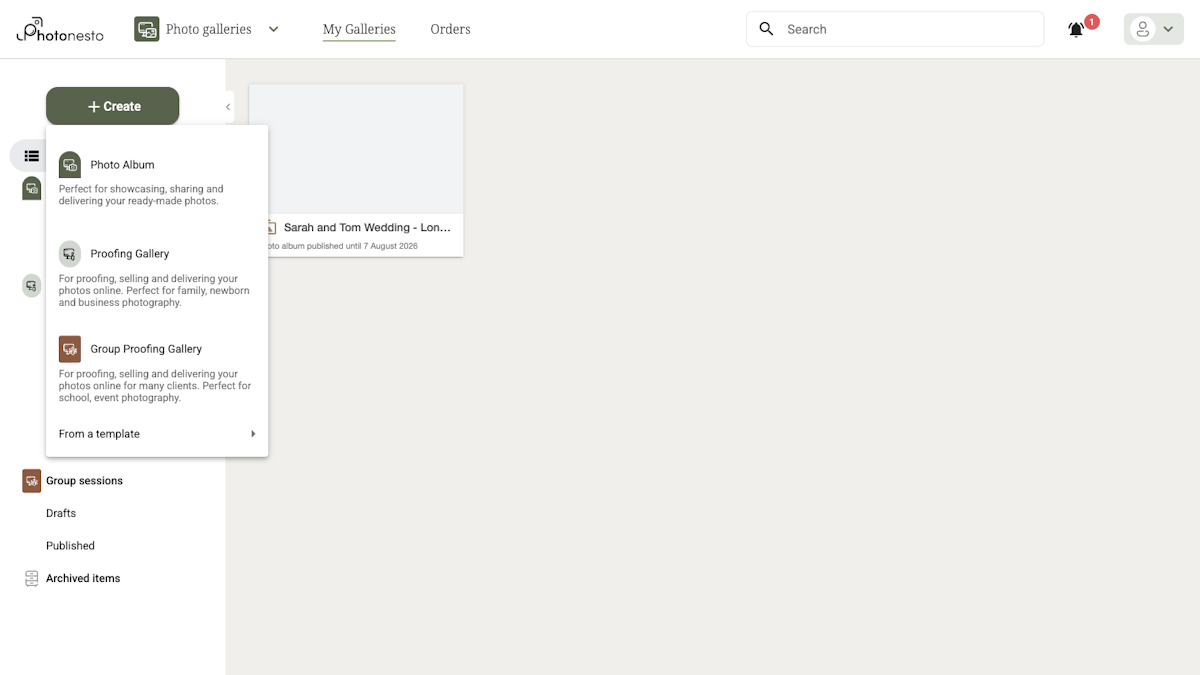
Task: Click the green photo album sidebar icon
Action: pos(32,188)
